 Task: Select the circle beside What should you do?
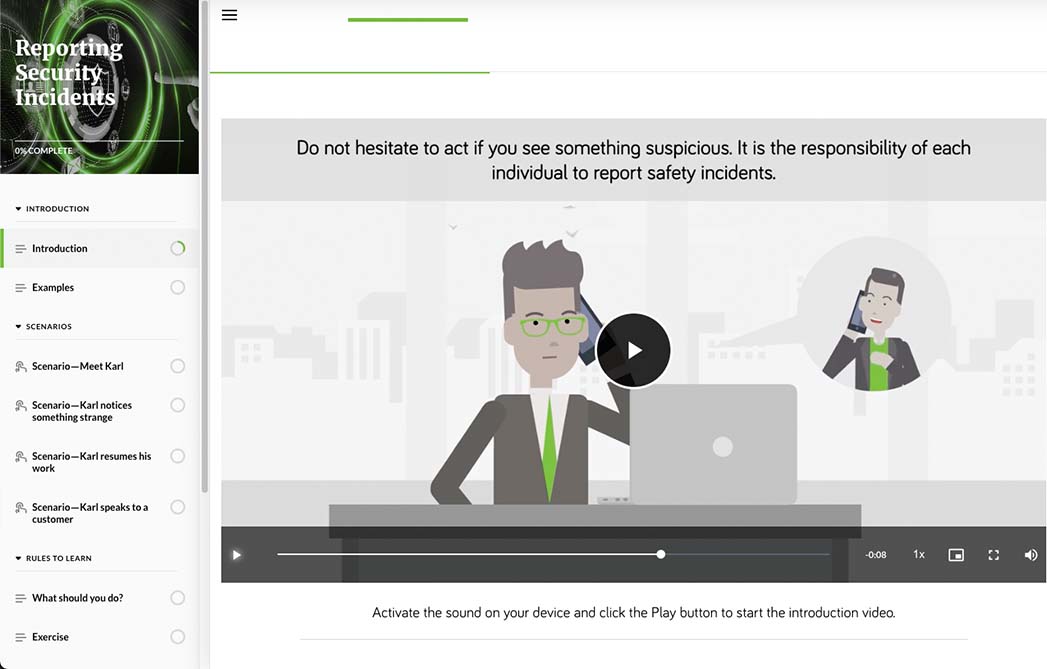click(177, 597)
